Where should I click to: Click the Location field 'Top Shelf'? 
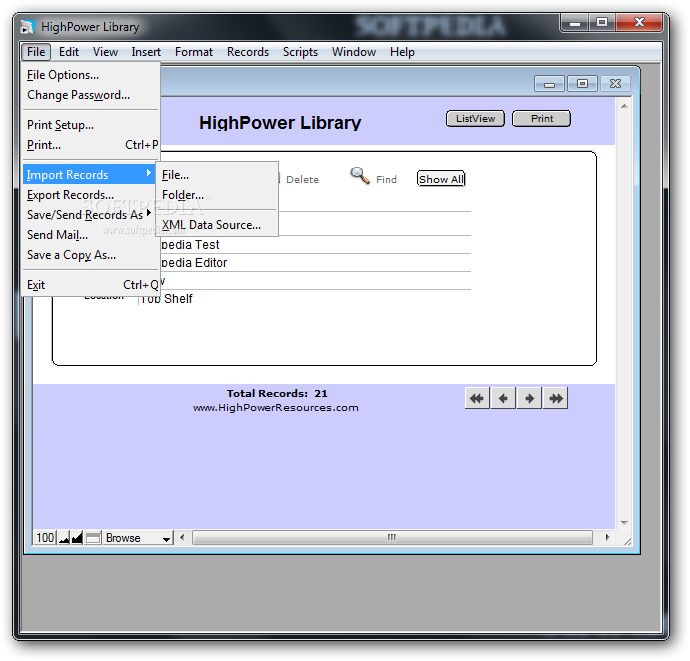click(305, 299)
